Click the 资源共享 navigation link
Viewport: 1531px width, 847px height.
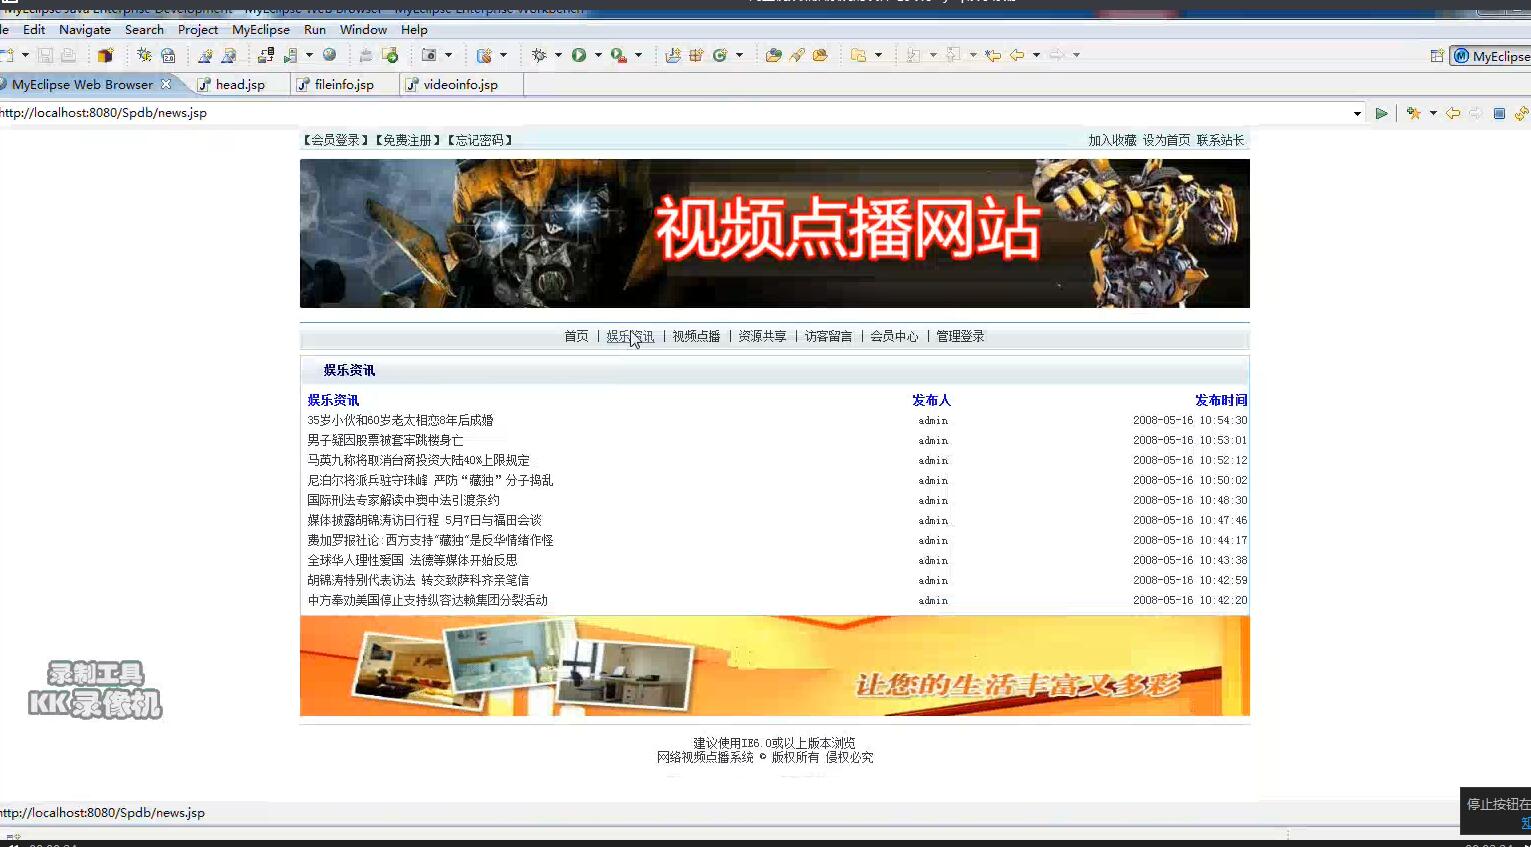[762, 337]
